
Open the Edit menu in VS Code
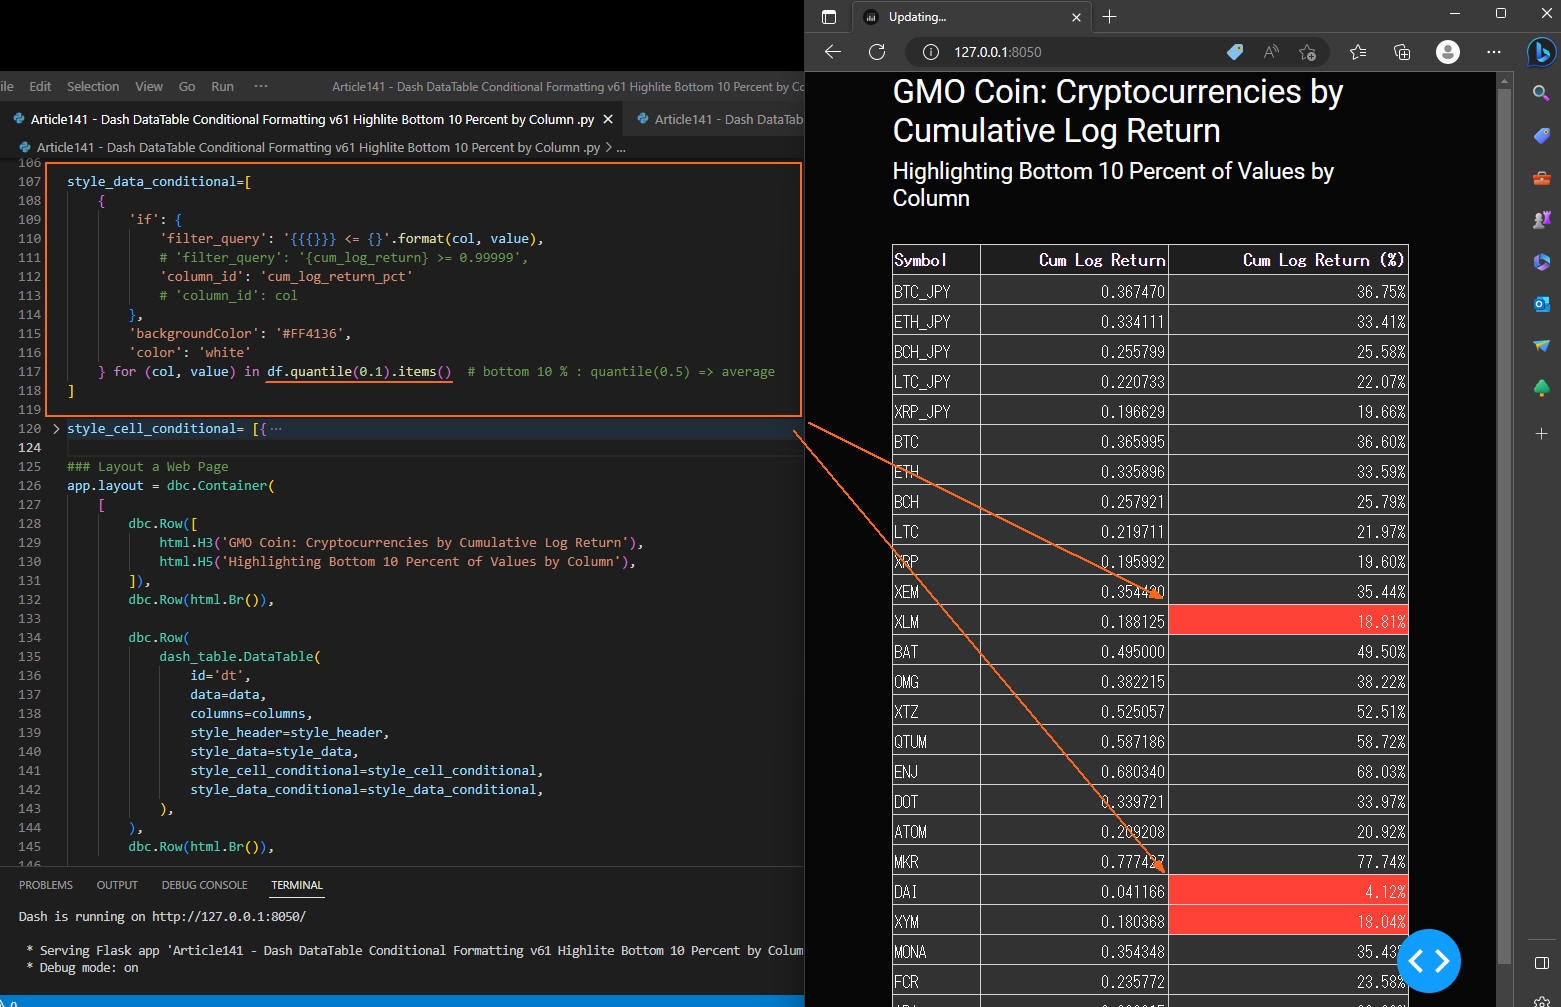click(x=40, y=87)
